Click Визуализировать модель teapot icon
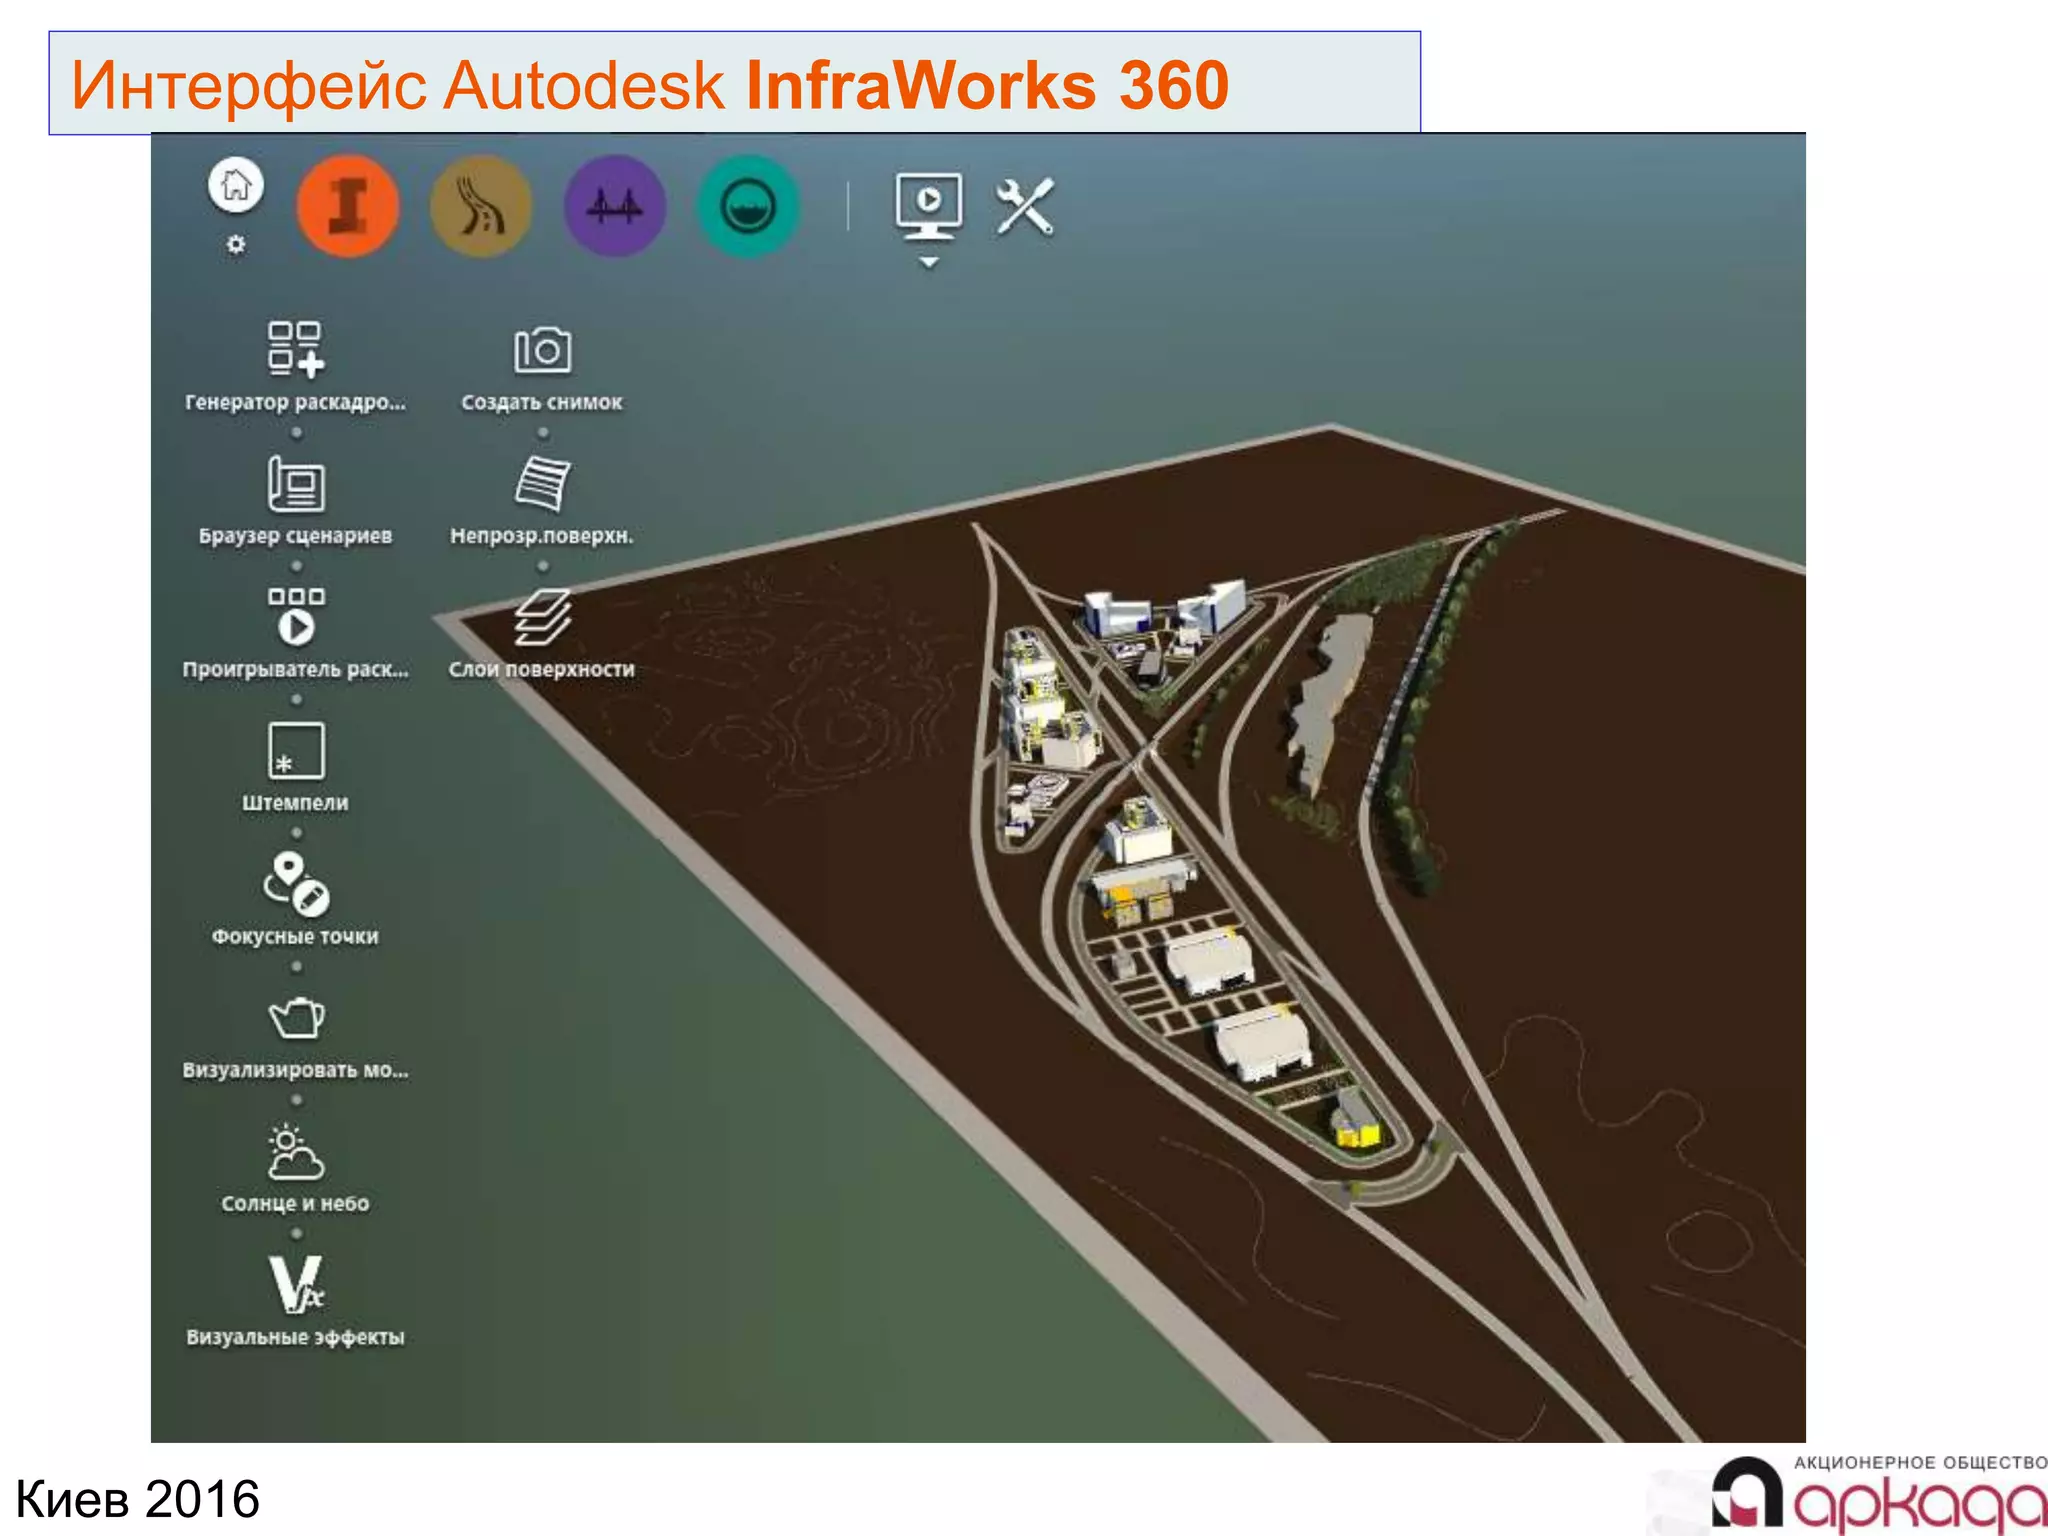Viewport: 2048px width, 1536px height. [x=296, y=1018]
